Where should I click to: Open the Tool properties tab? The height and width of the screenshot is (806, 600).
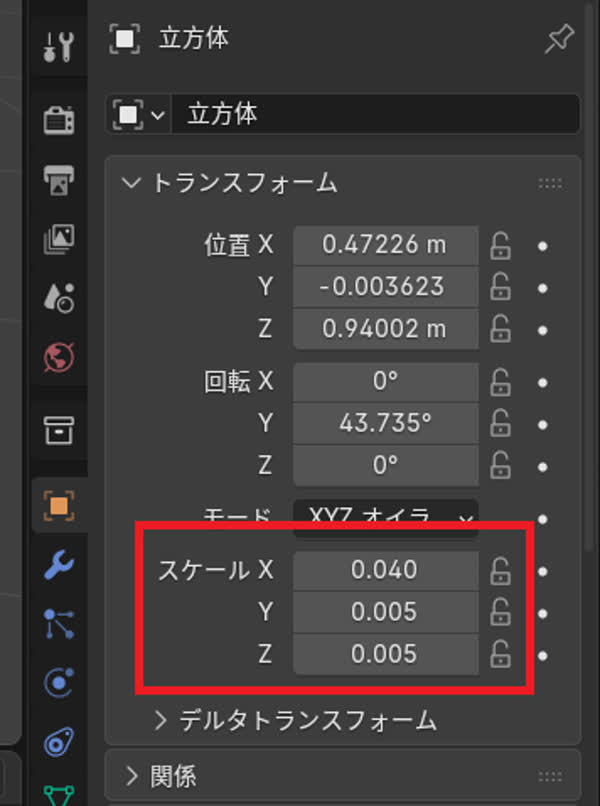point(59,47)
